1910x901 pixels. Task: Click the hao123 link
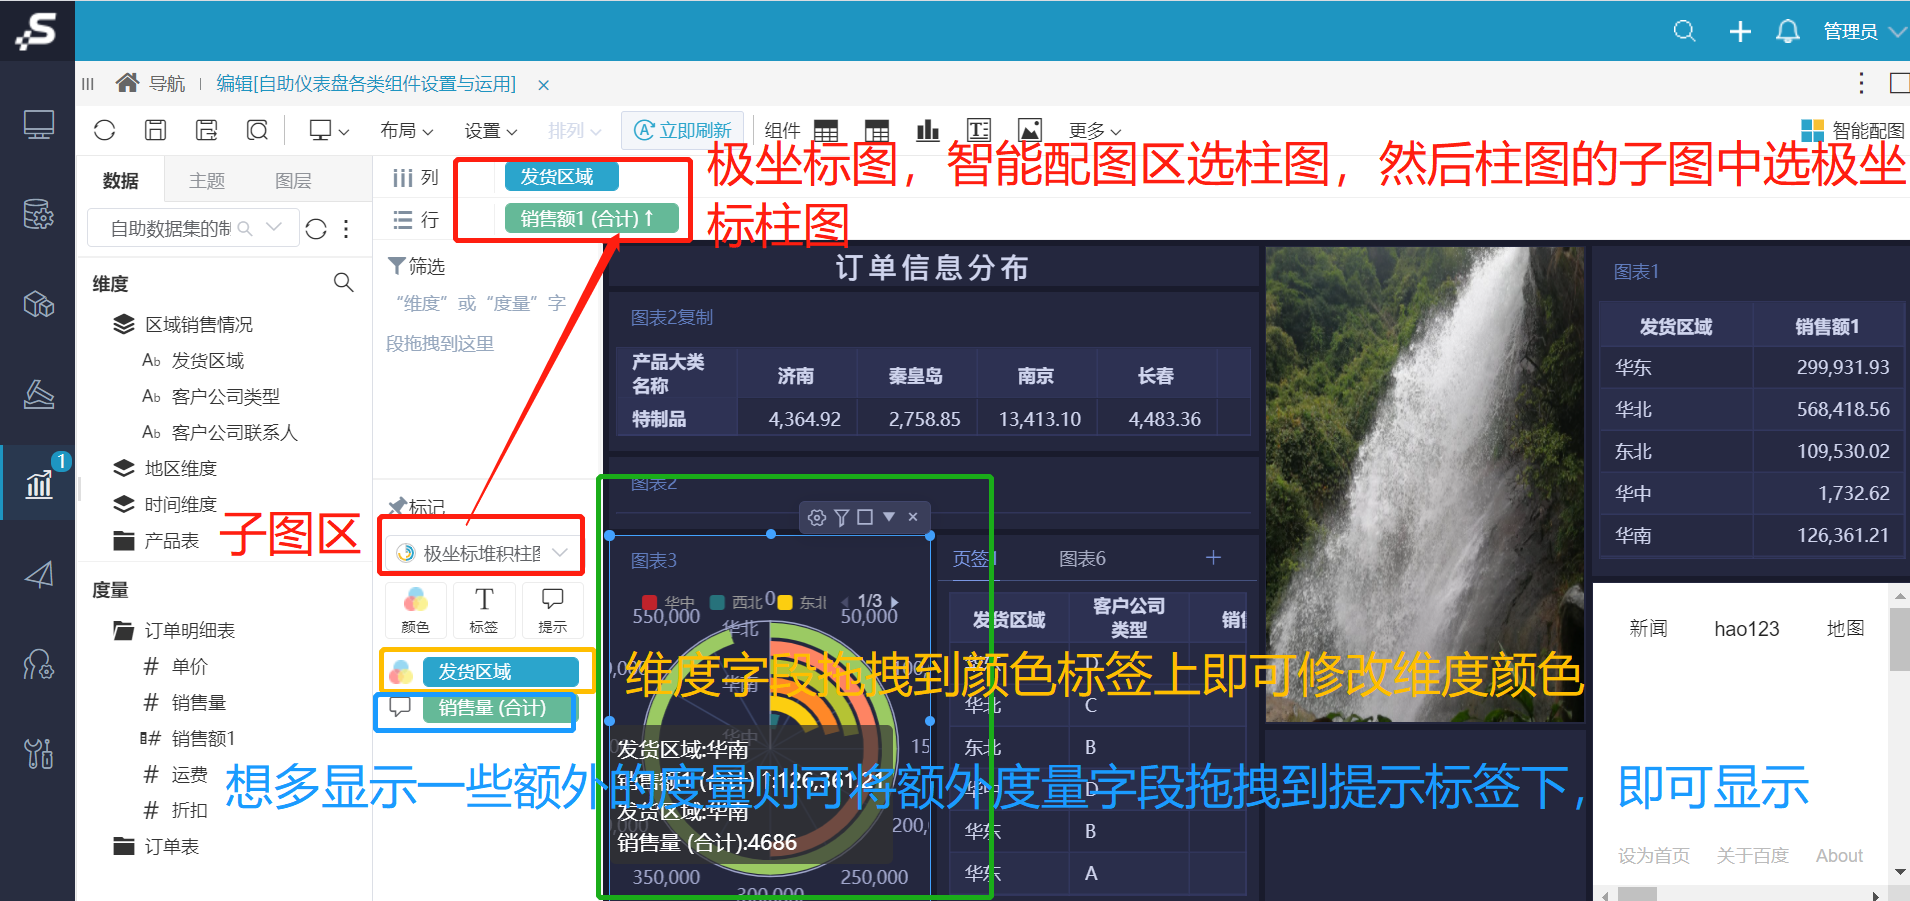pos(1747,628)
